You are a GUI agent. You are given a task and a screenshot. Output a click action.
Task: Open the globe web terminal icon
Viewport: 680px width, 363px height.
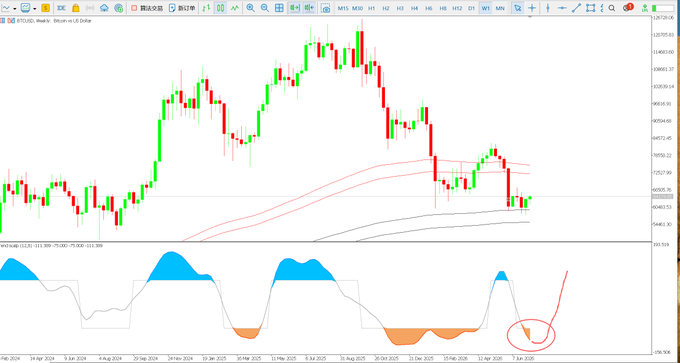[x=118, y=8]
